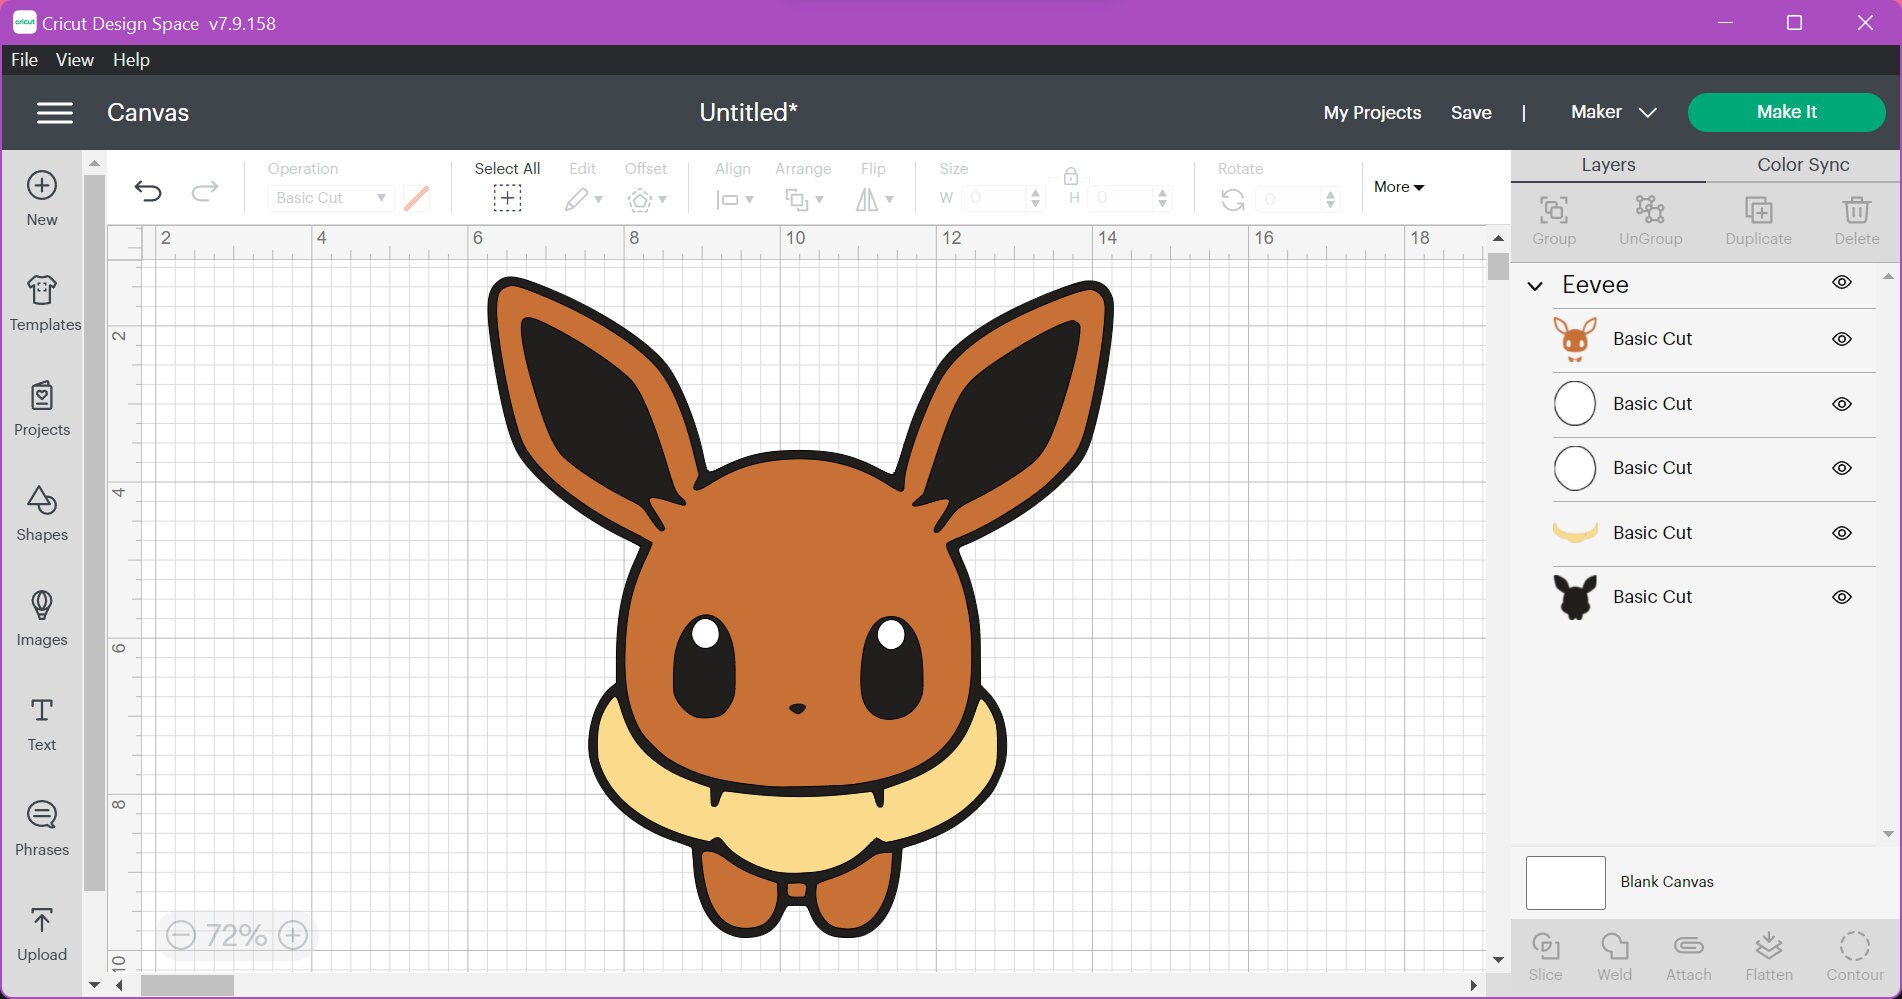
Task: Select the Shapes tool in the left sidebar
Action: coord(41,513)
